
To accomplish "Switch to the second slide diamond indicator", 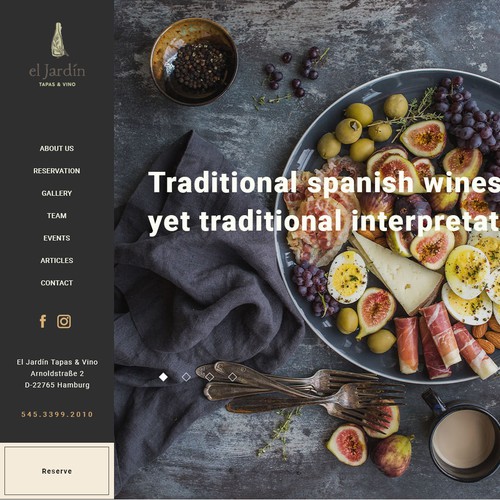I will [x=186, y=377].
